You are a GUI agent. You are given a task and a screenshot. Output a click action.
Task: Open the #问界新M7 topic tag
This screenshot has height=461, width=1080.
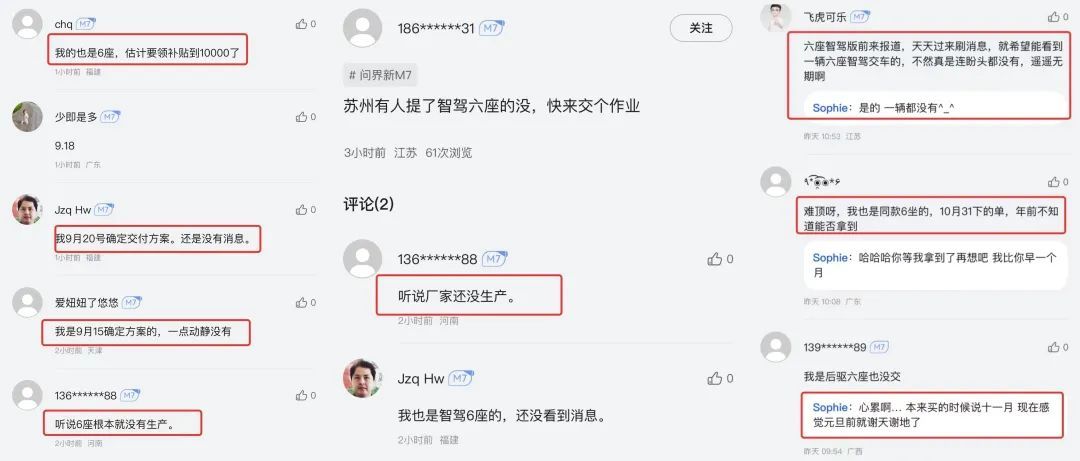[380, 75]
